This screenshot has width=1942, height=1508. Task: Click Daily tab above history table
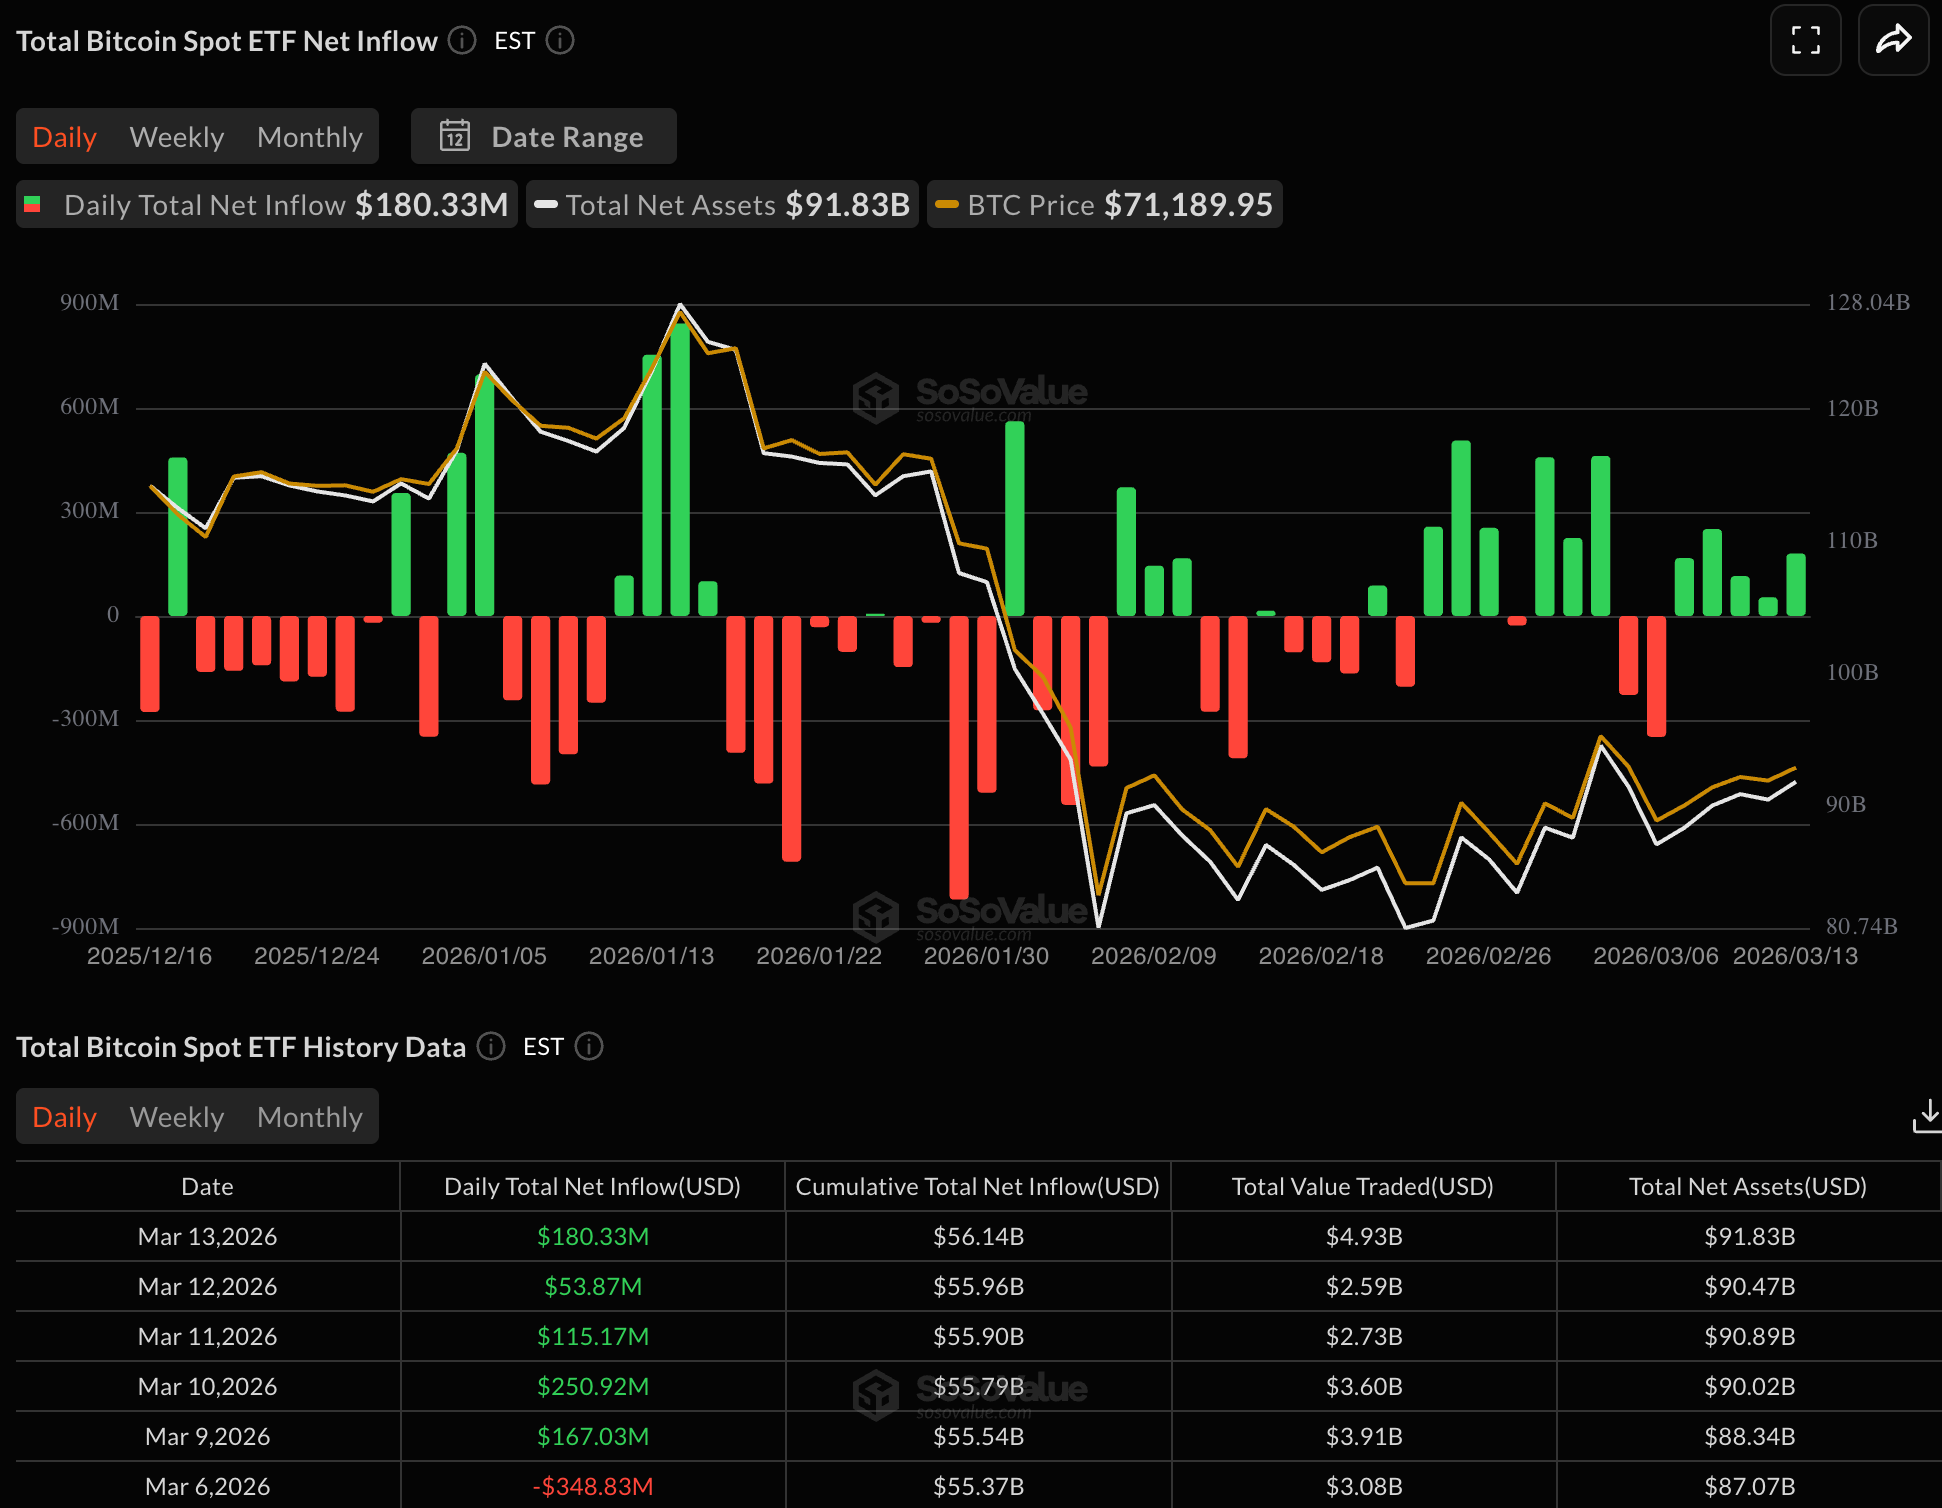pyautogui.click(x=64, y=1116)
